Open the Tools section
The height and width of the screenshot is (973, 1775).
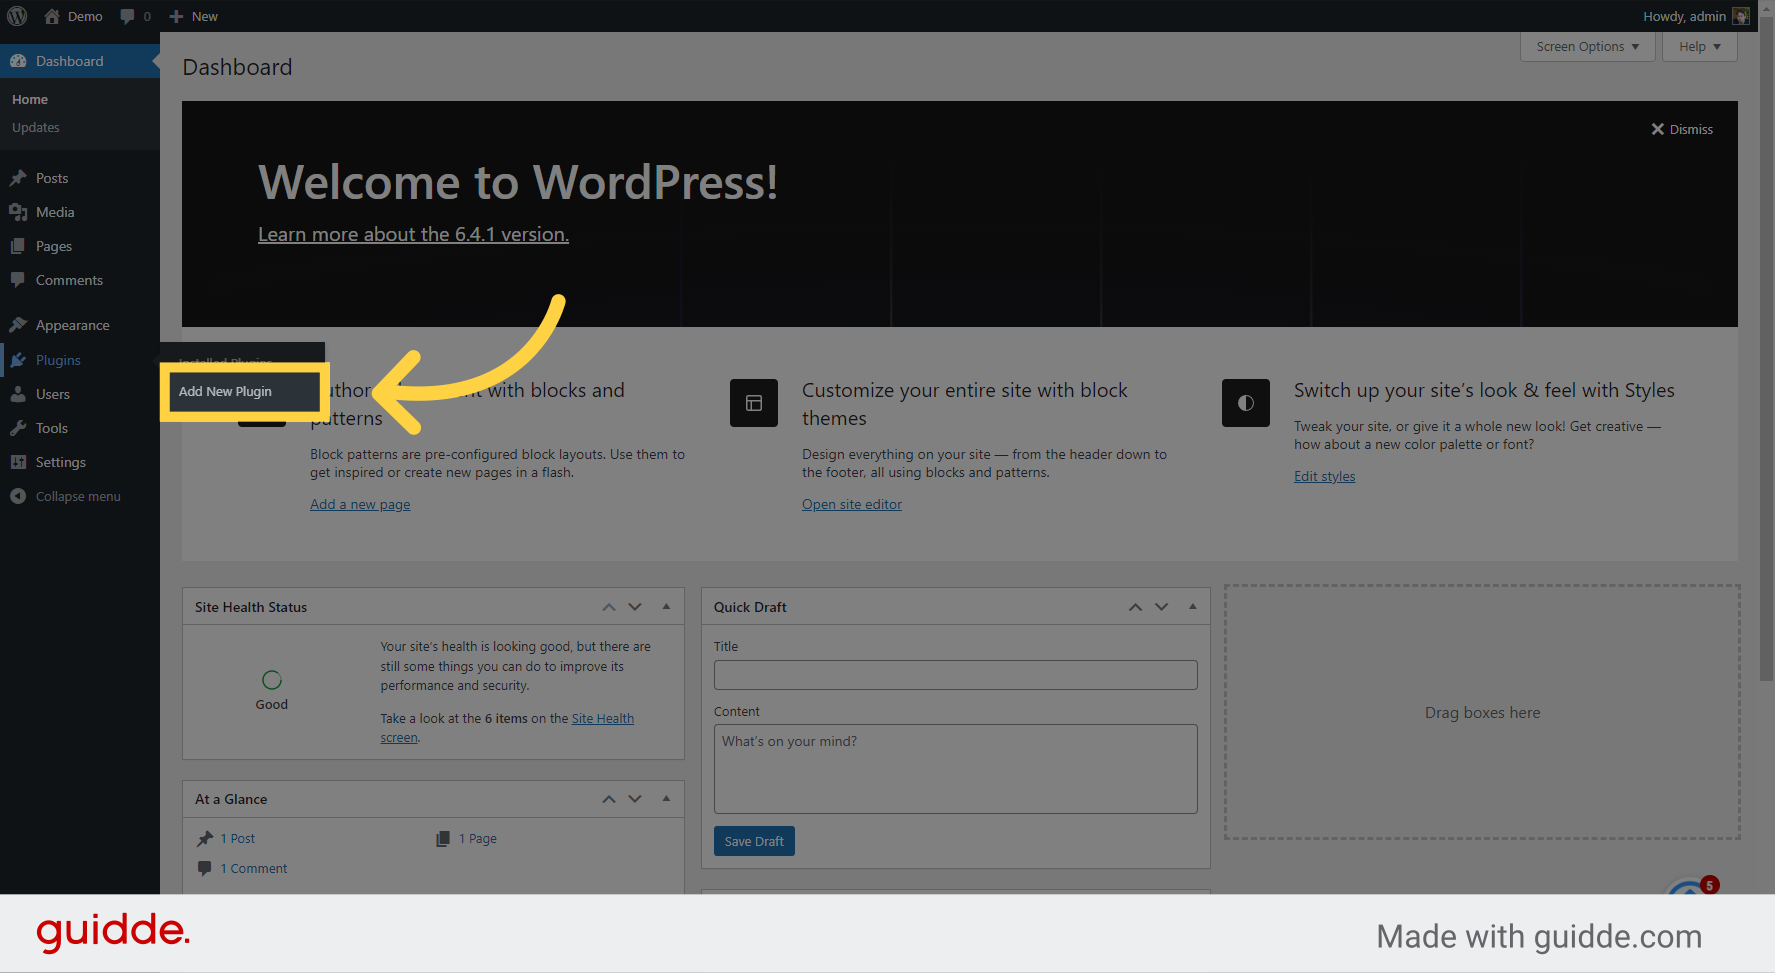click(x=51, y=428)
